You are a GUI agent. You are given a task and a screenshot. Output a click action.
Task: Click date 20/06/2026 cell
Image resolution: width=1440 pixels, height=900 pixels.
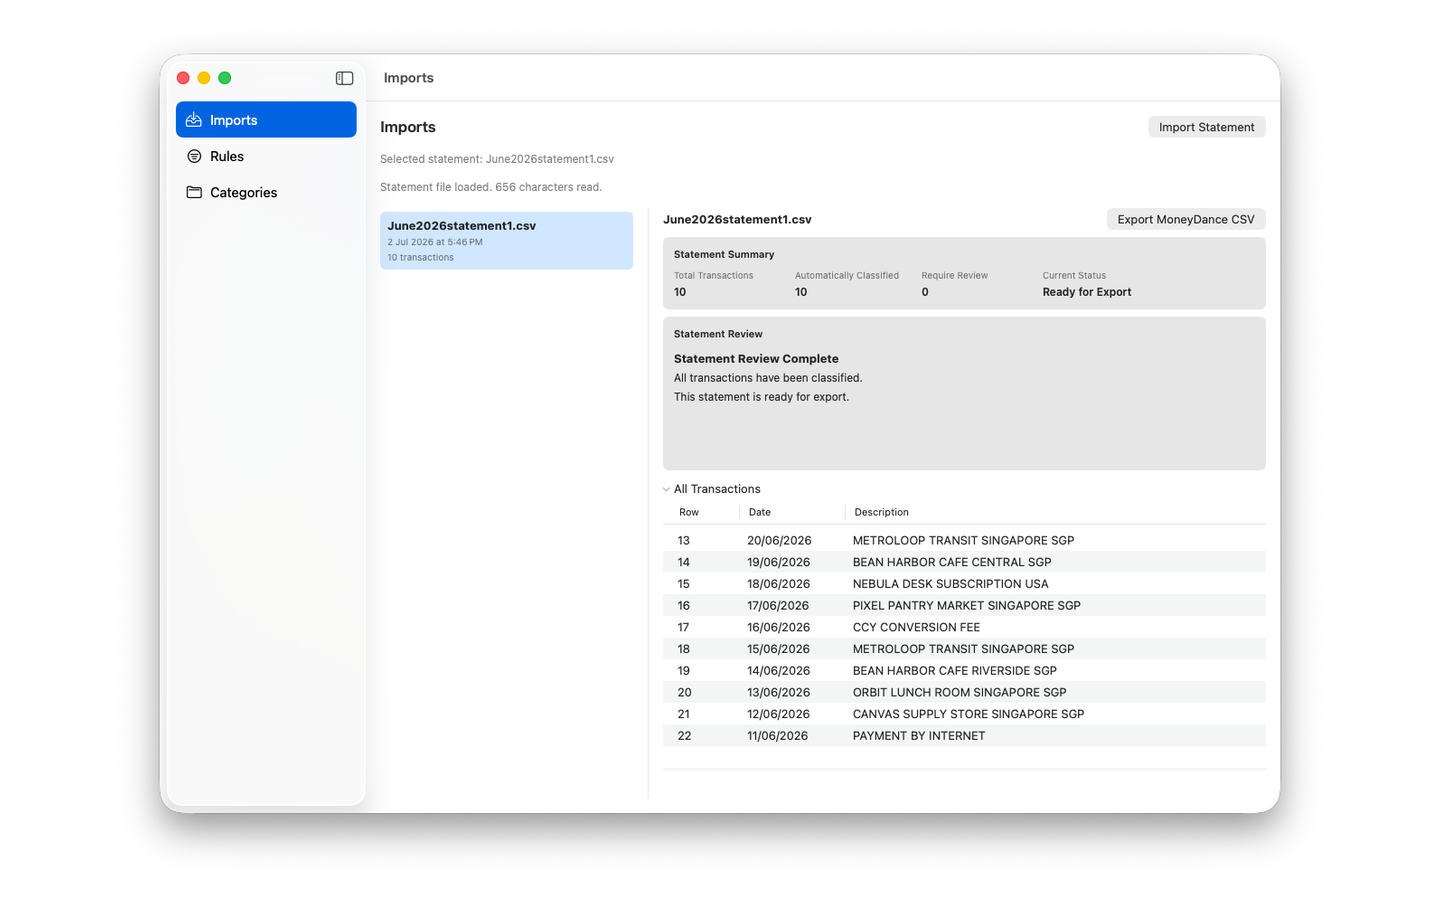779,540
